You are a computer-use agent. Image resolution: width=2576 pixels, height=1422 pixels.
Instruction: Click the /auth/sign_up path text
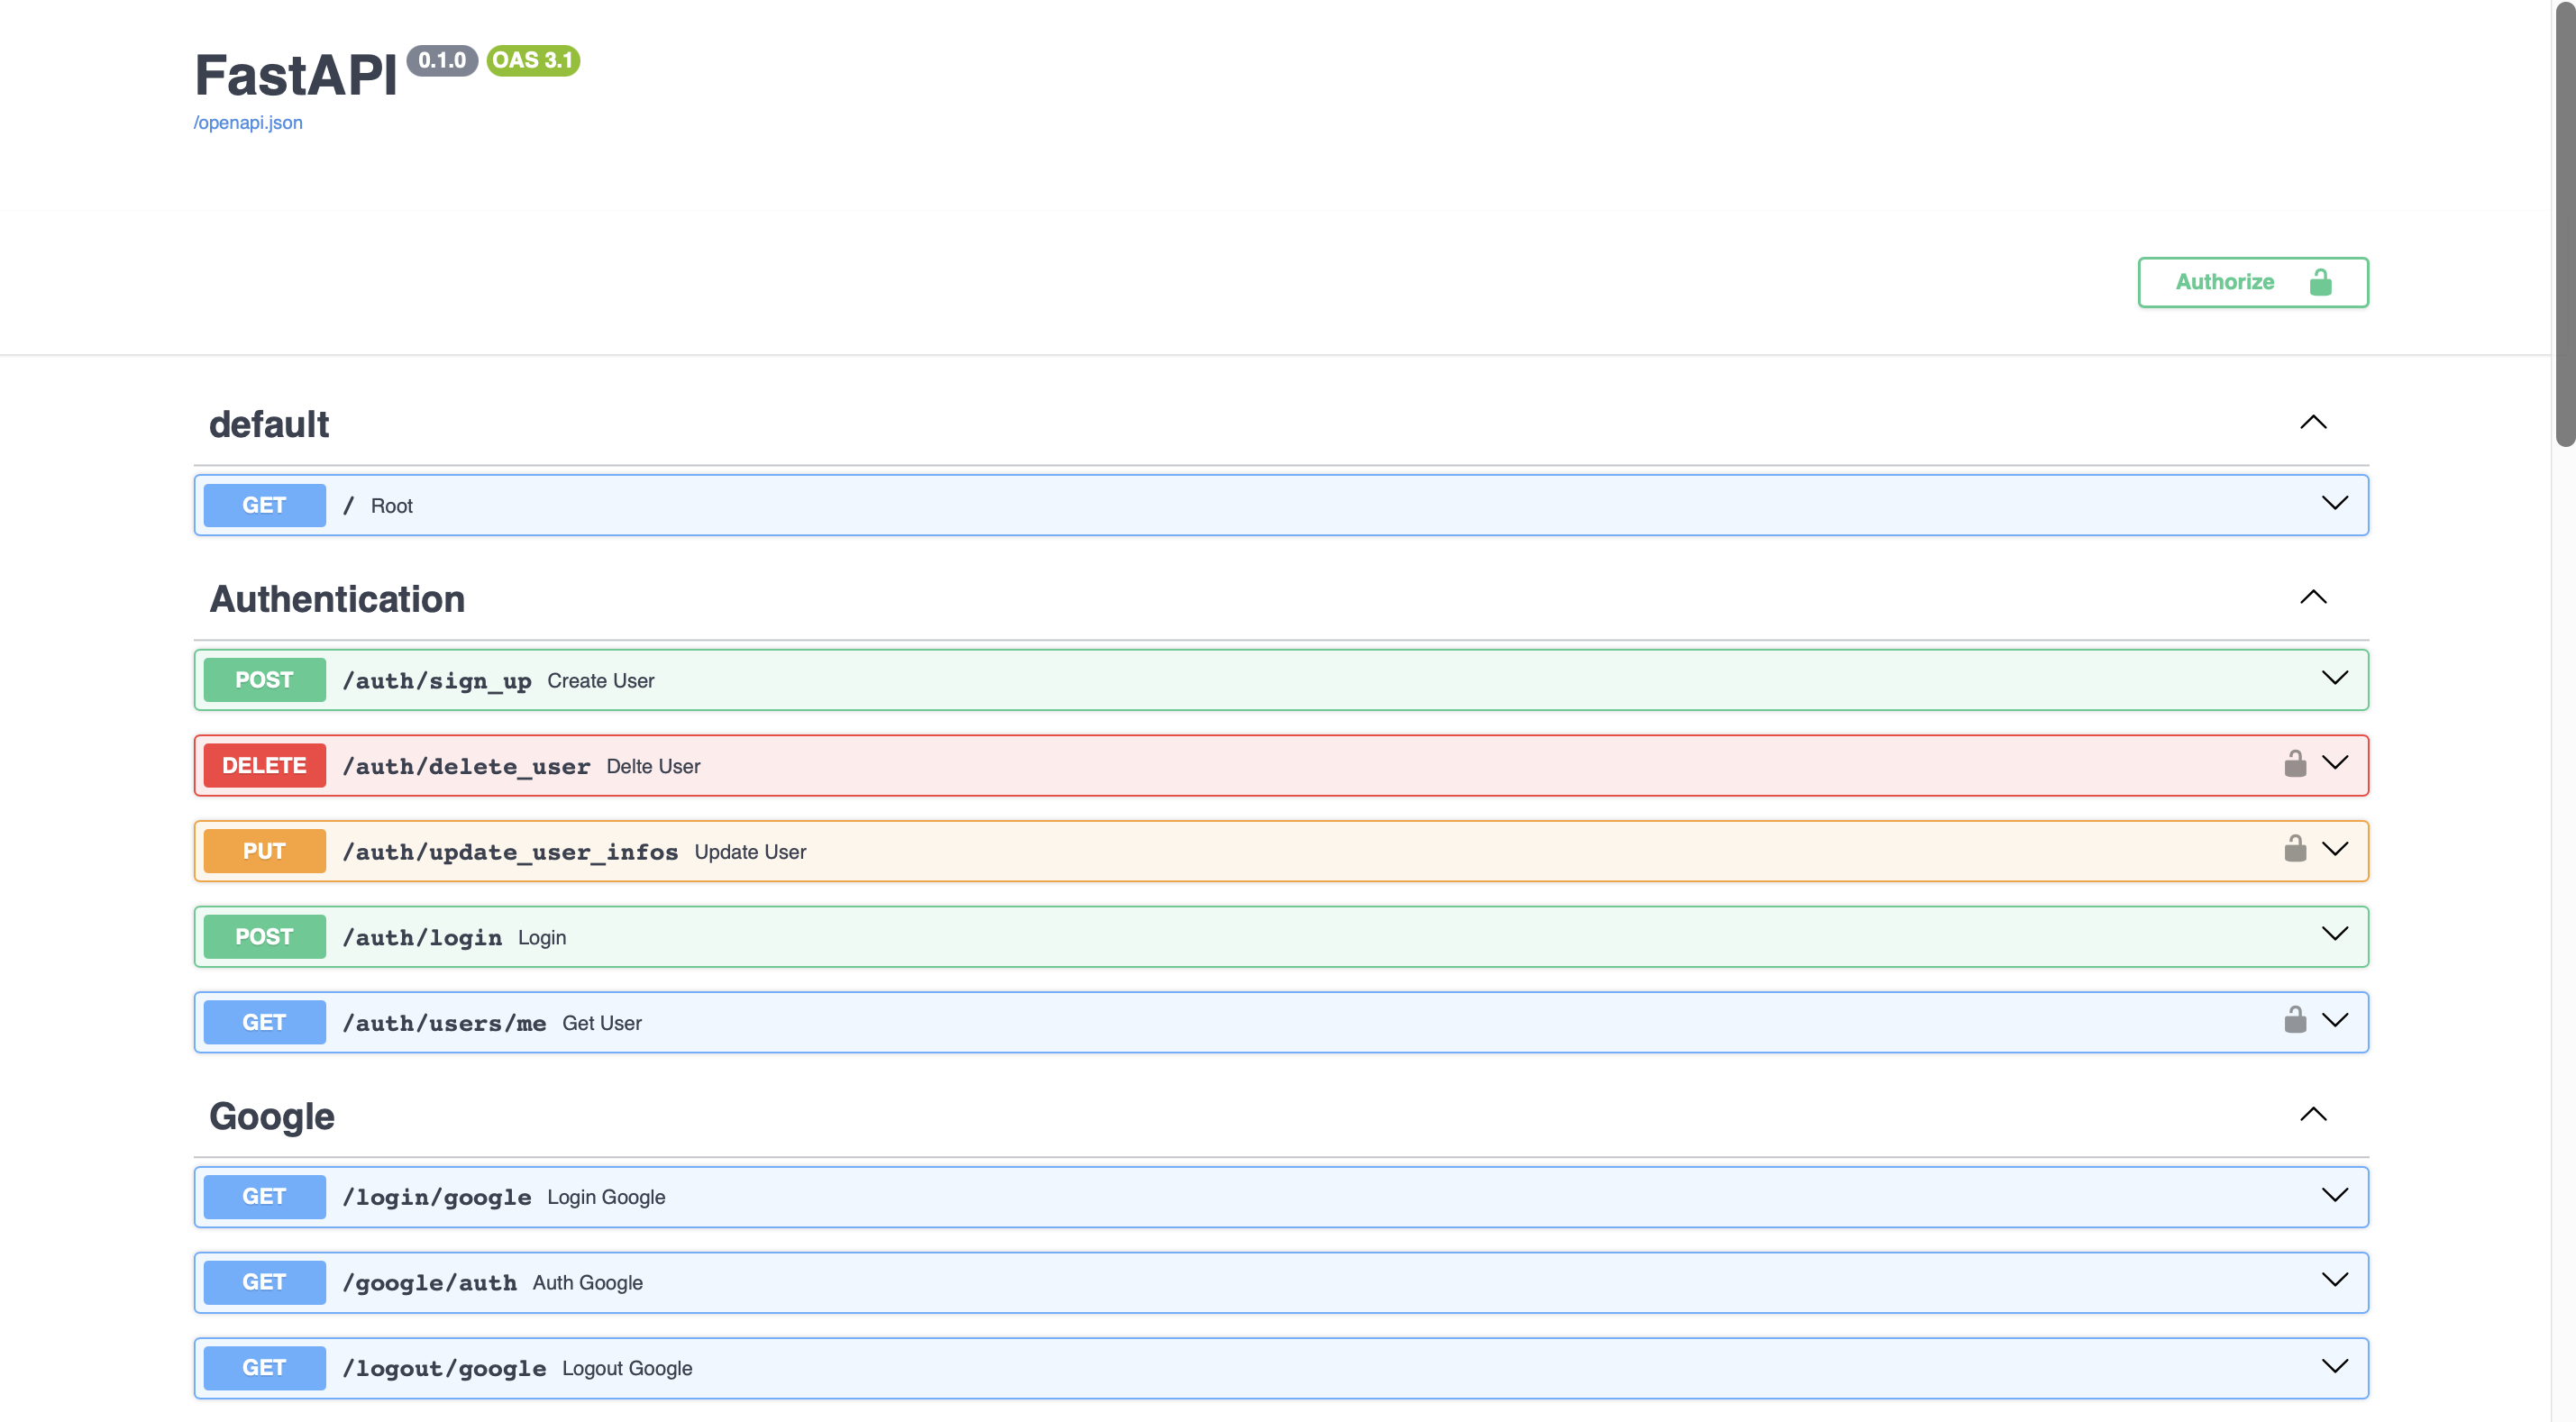(x=437, y=681)
